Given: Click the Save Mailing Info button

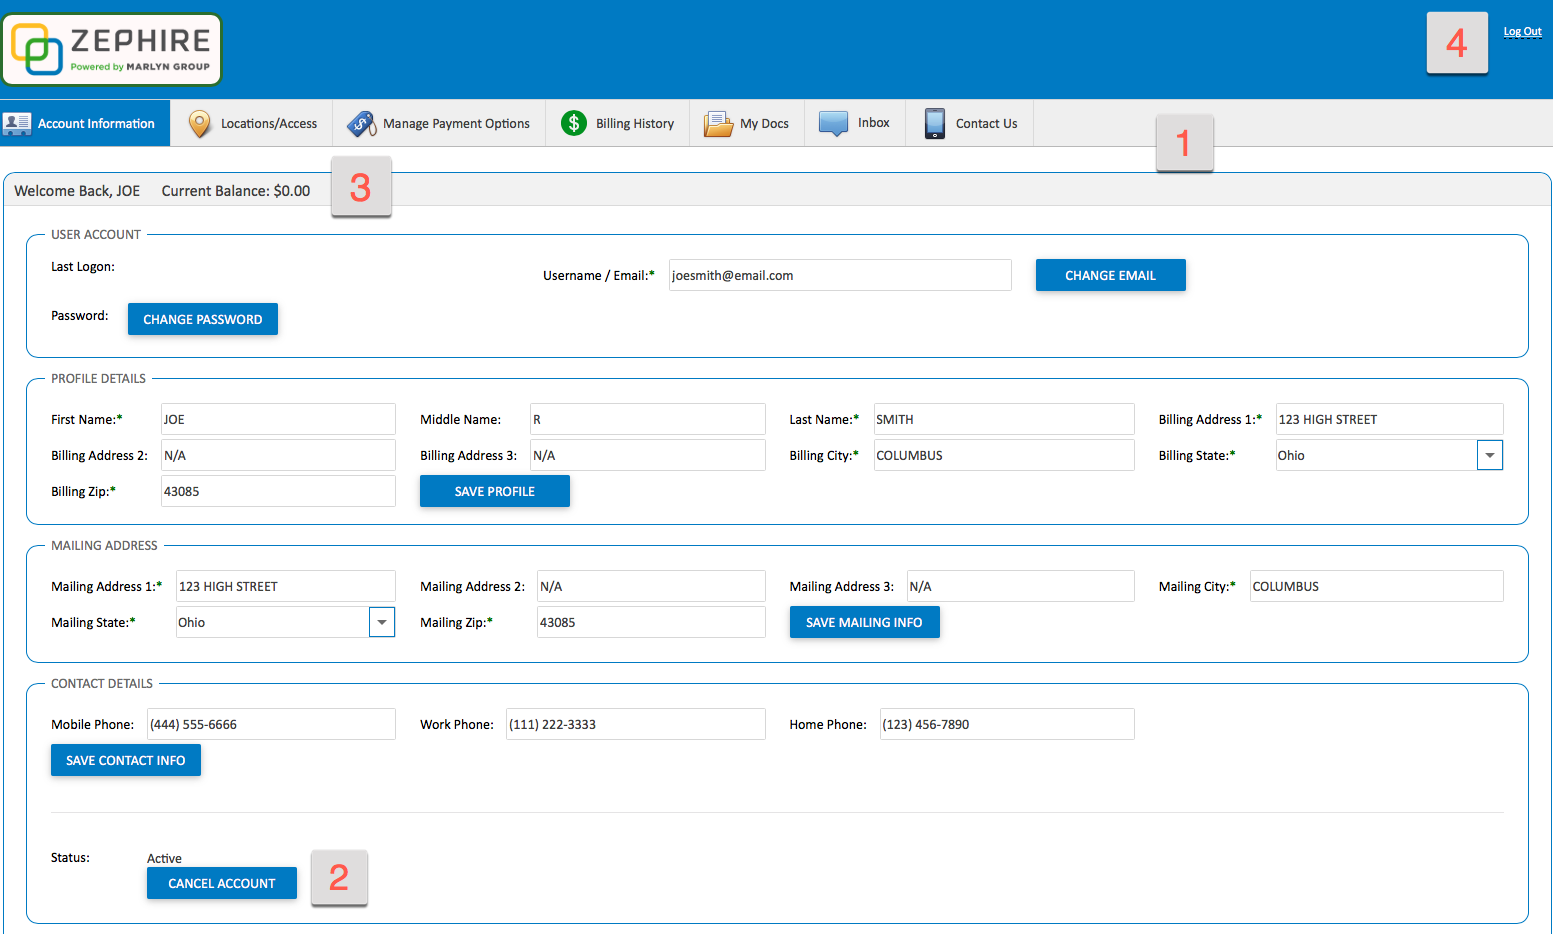Looking at the screenshot, I should [x=864, y=622].
